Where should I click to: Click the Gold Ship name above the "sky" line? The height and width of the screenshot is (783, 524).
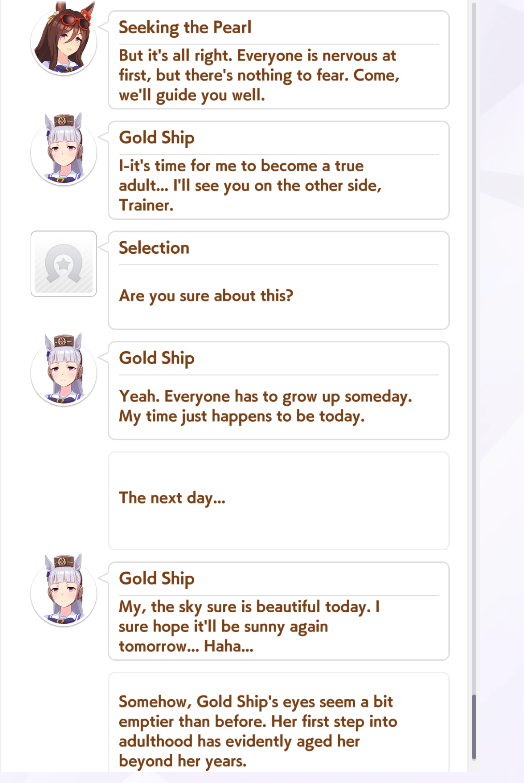tap(156, 578)
